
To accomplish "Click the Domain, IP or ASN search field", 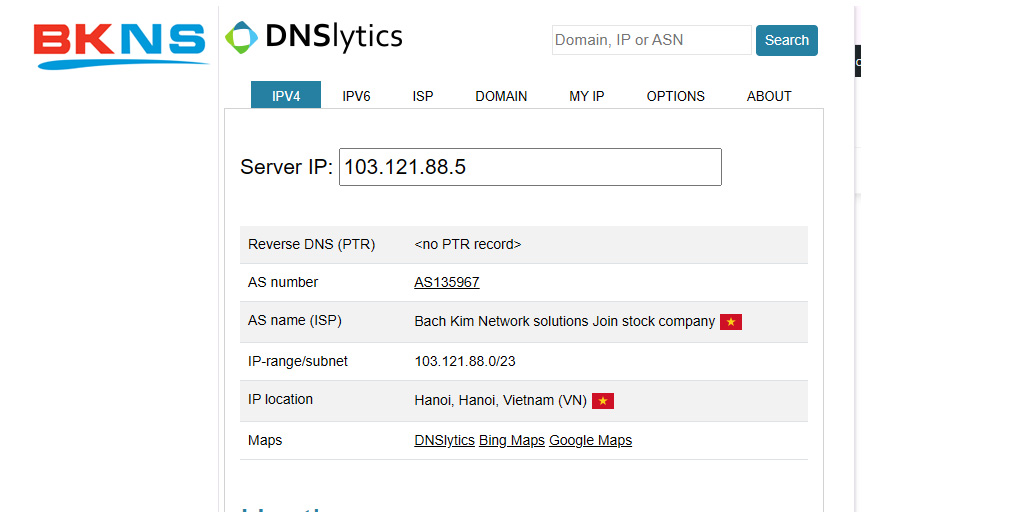I will 652,40.
